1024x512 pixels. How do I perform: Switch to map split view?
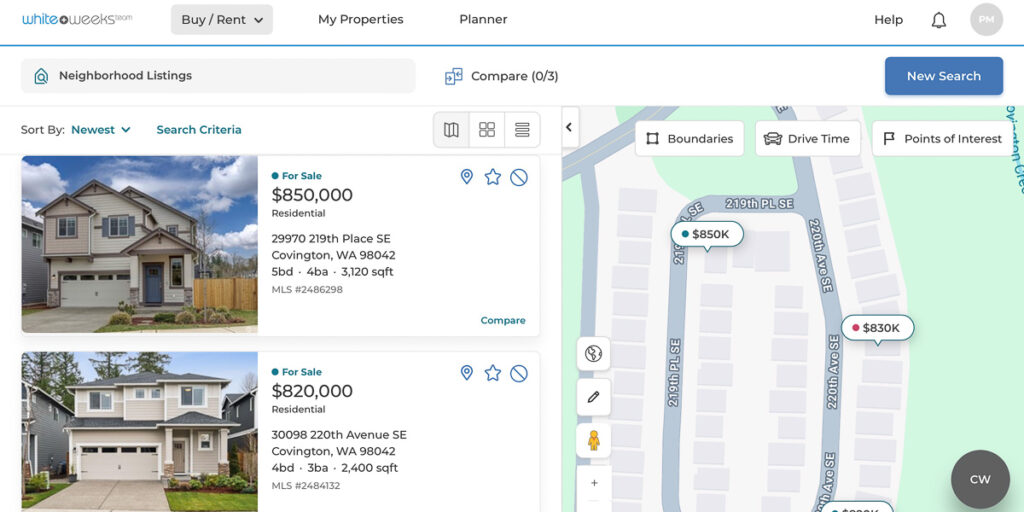pos(451,130)
